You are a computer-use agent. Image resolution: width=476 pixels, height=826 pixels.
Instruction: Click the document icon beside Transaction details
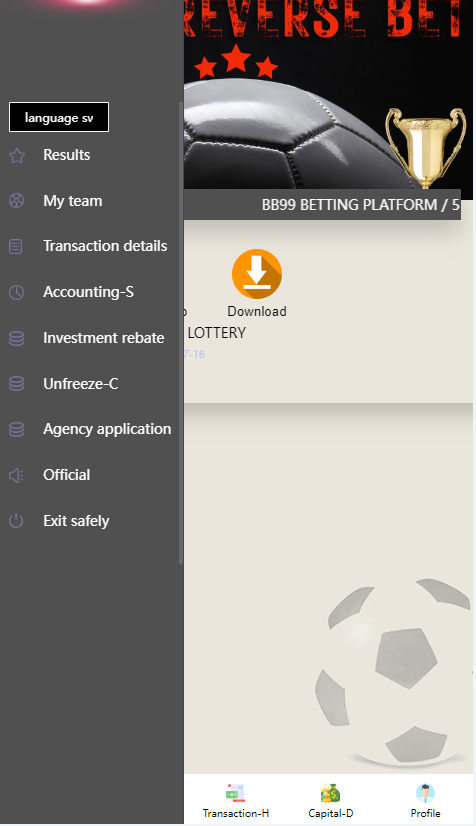(x=16, y=246)
